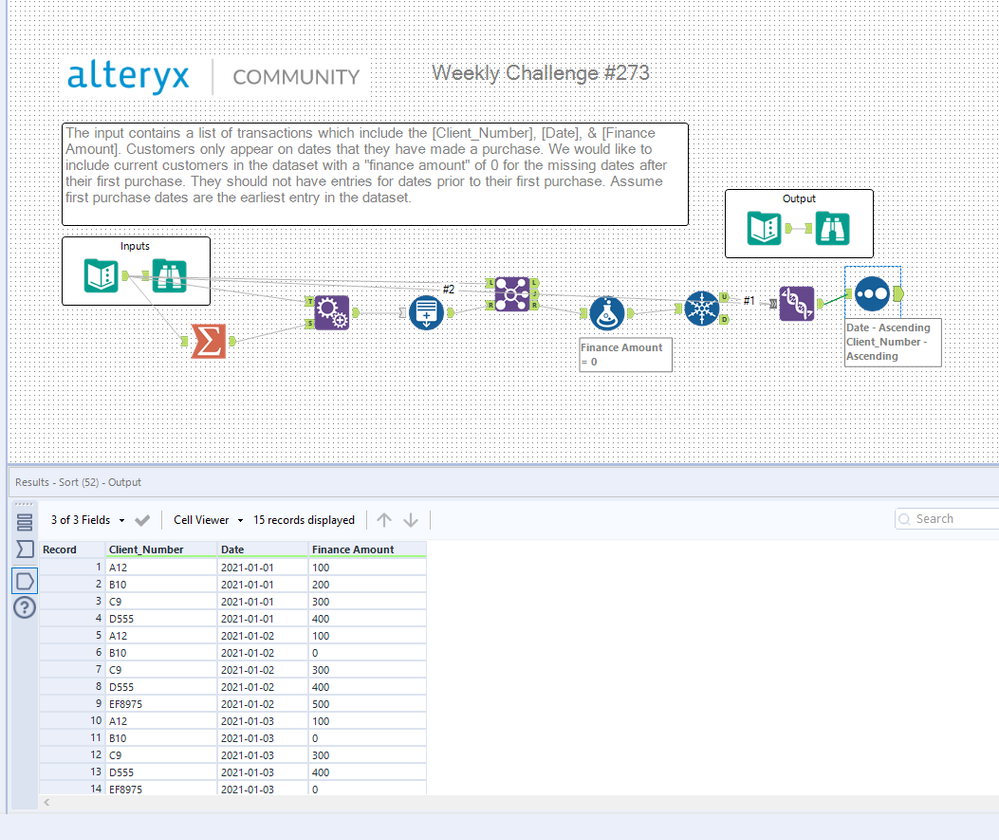The image size is (999, 840).
Task: Click the Summarize tool output anchor
Action: (232, 341)
